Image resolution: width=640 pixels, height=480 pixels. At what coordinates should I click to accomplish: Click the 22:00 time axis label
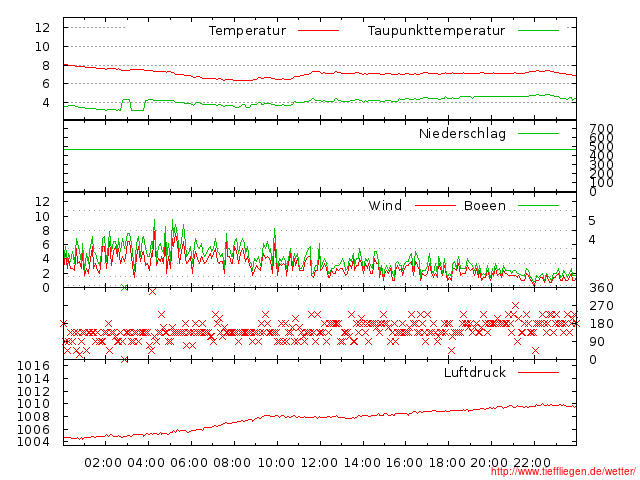point(532,463)
